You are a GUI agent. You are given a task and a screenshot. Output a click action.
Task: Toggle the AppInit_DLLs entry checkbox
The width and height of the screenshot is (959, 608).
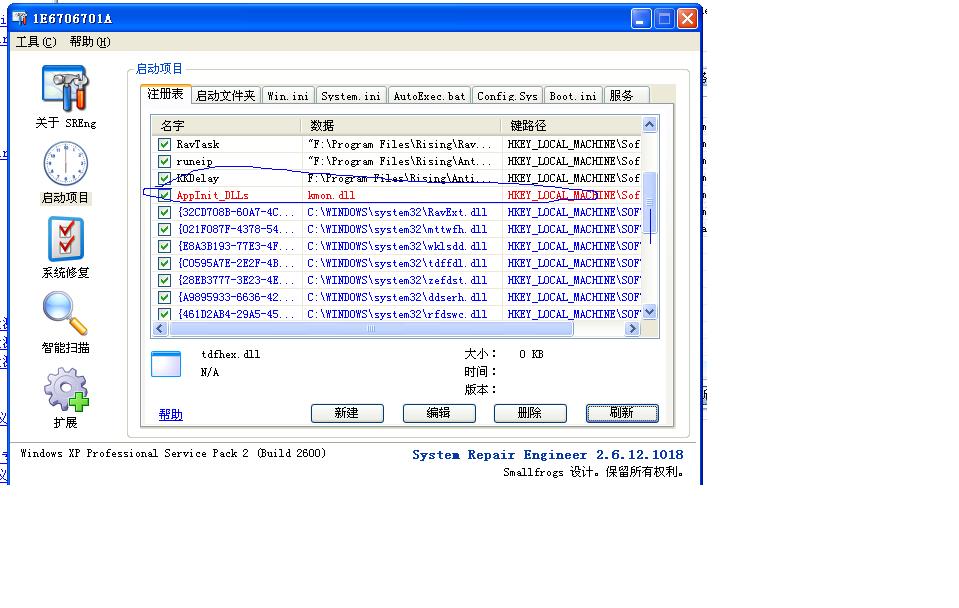[164, 195]
